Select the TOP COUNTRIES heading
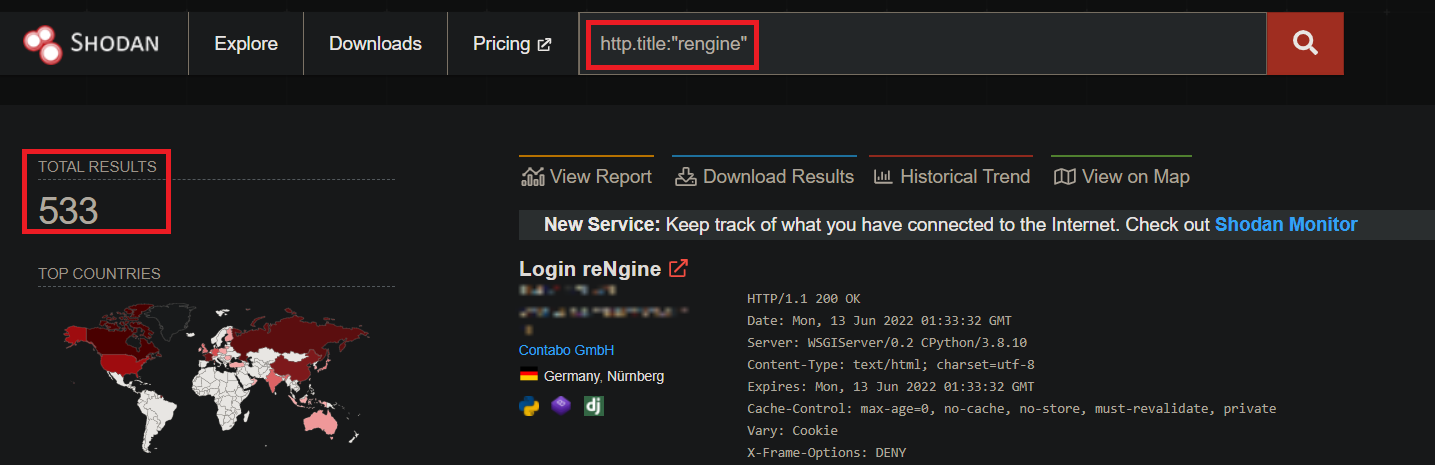The width and height of the screenshot is (1435, 465). click(x=99, y=274)
